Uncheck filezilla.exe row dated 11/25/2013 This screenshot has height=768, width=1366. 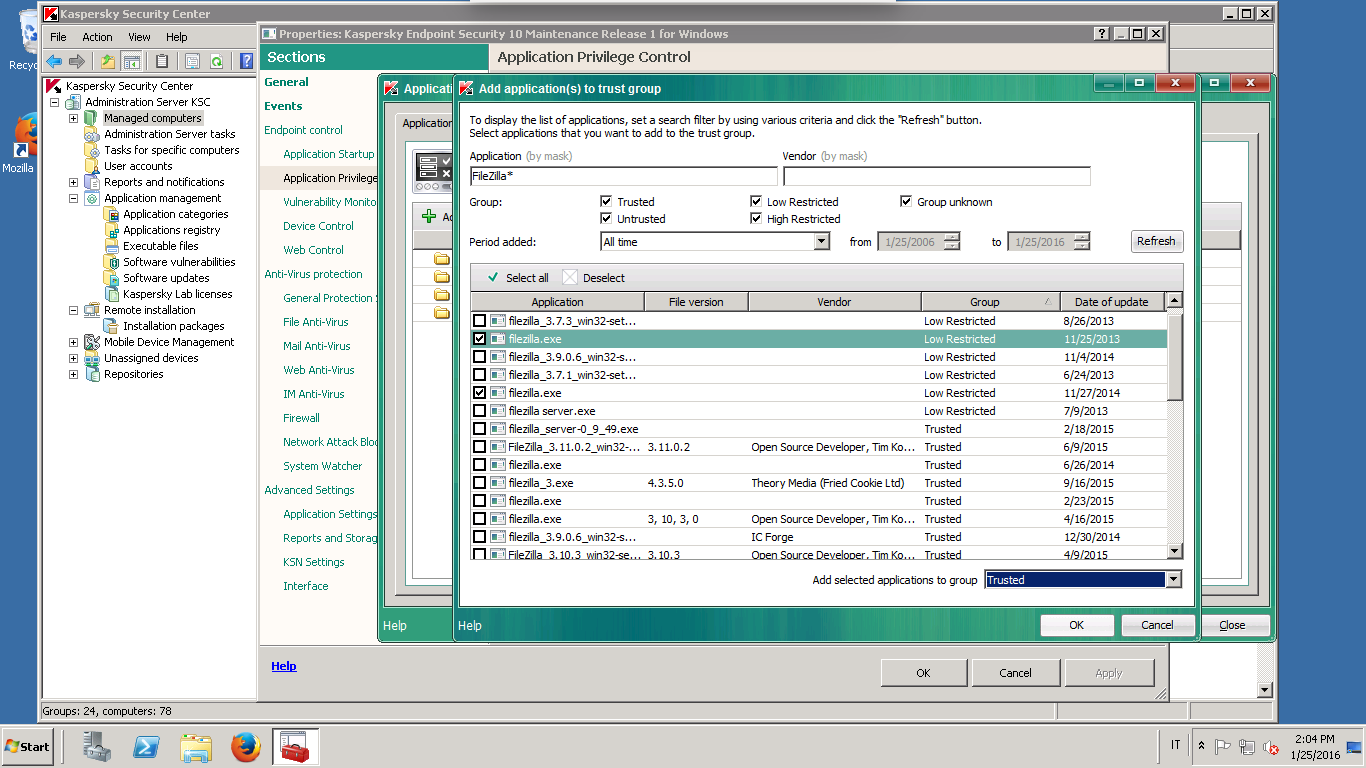480,339
